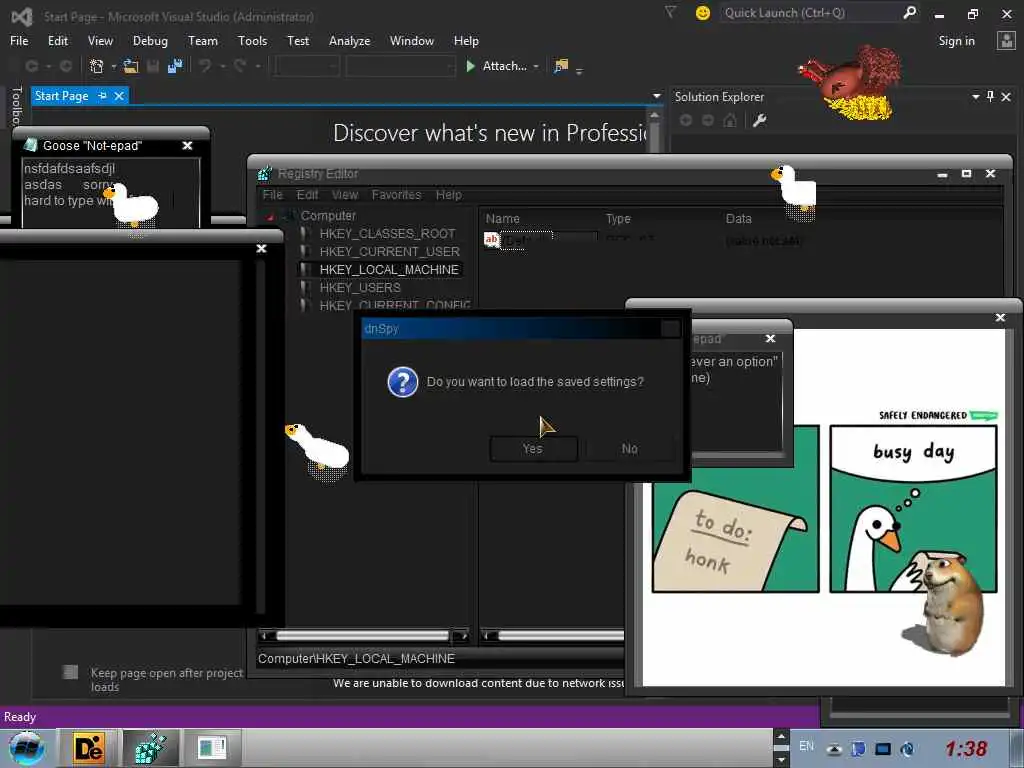1024x768 pixels.
Task: Click the yellow smiley feedback icon
Action: [x=703, y=13]
